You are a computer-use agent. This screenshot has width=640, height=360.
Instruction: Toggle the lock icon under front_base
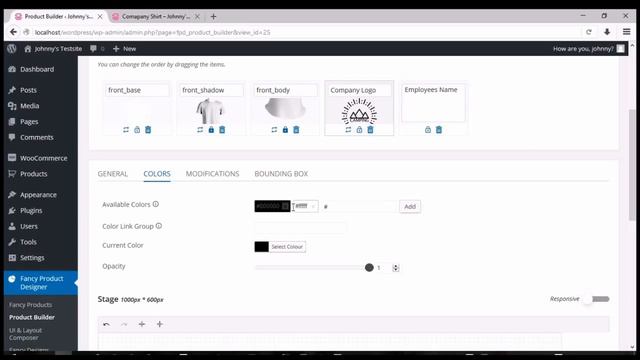coord(137,130)
